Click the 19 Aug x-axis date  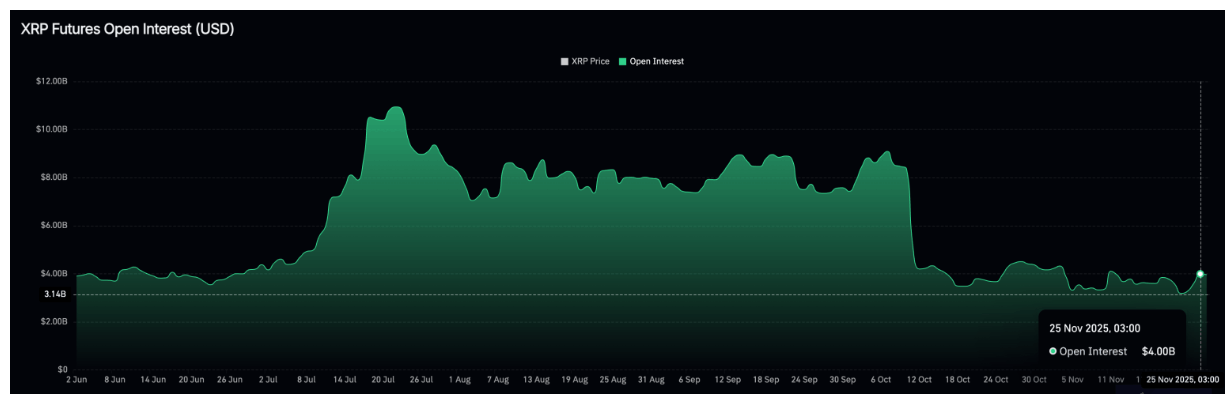574,380
